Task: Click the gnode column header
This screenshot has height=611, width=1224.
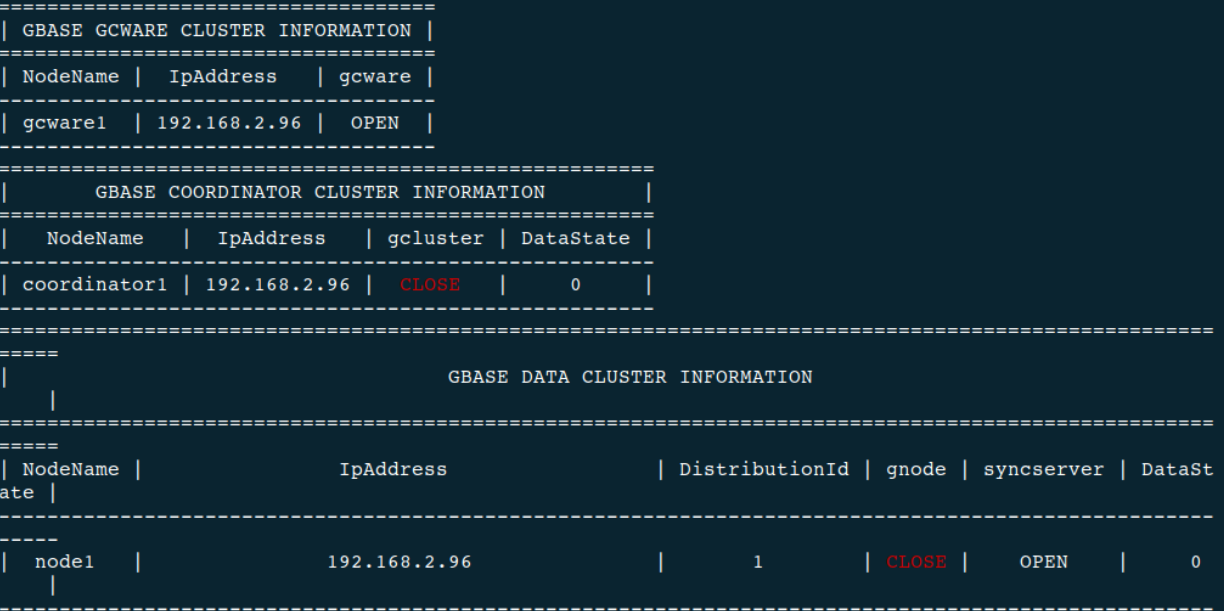Action: [x=917, y=469]
